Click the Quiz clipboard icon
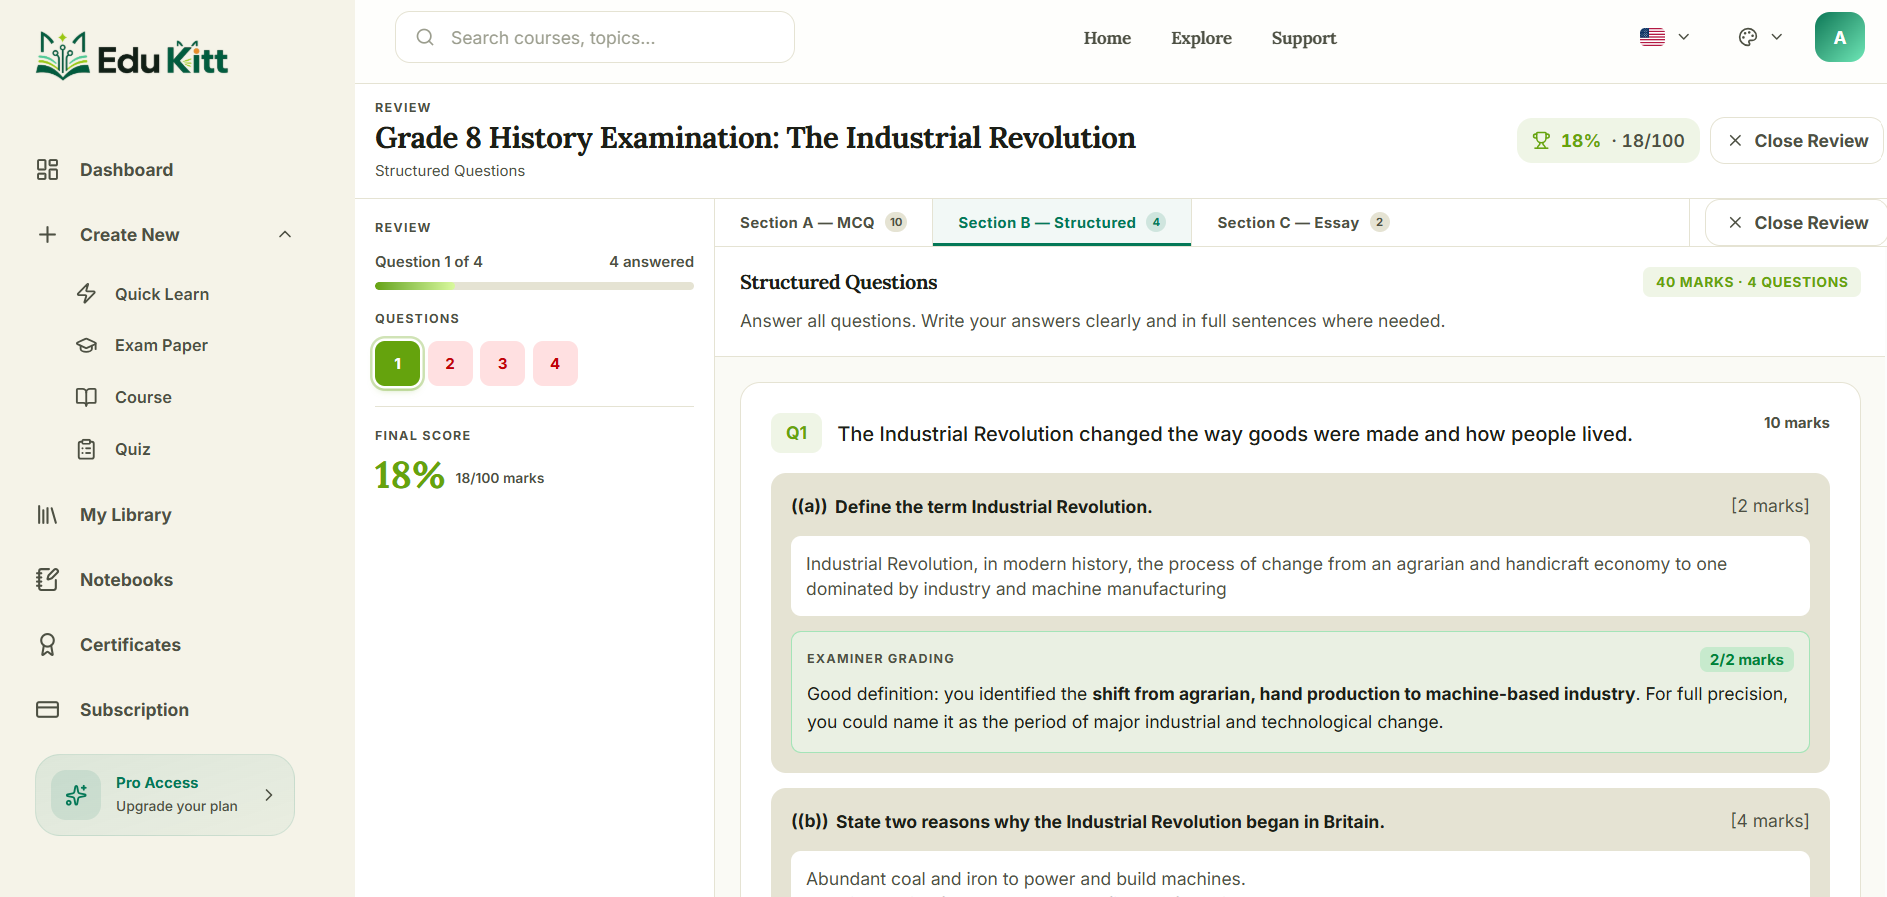The height and width of the screenshot is (897, 1887). click(x=87, y=449)
